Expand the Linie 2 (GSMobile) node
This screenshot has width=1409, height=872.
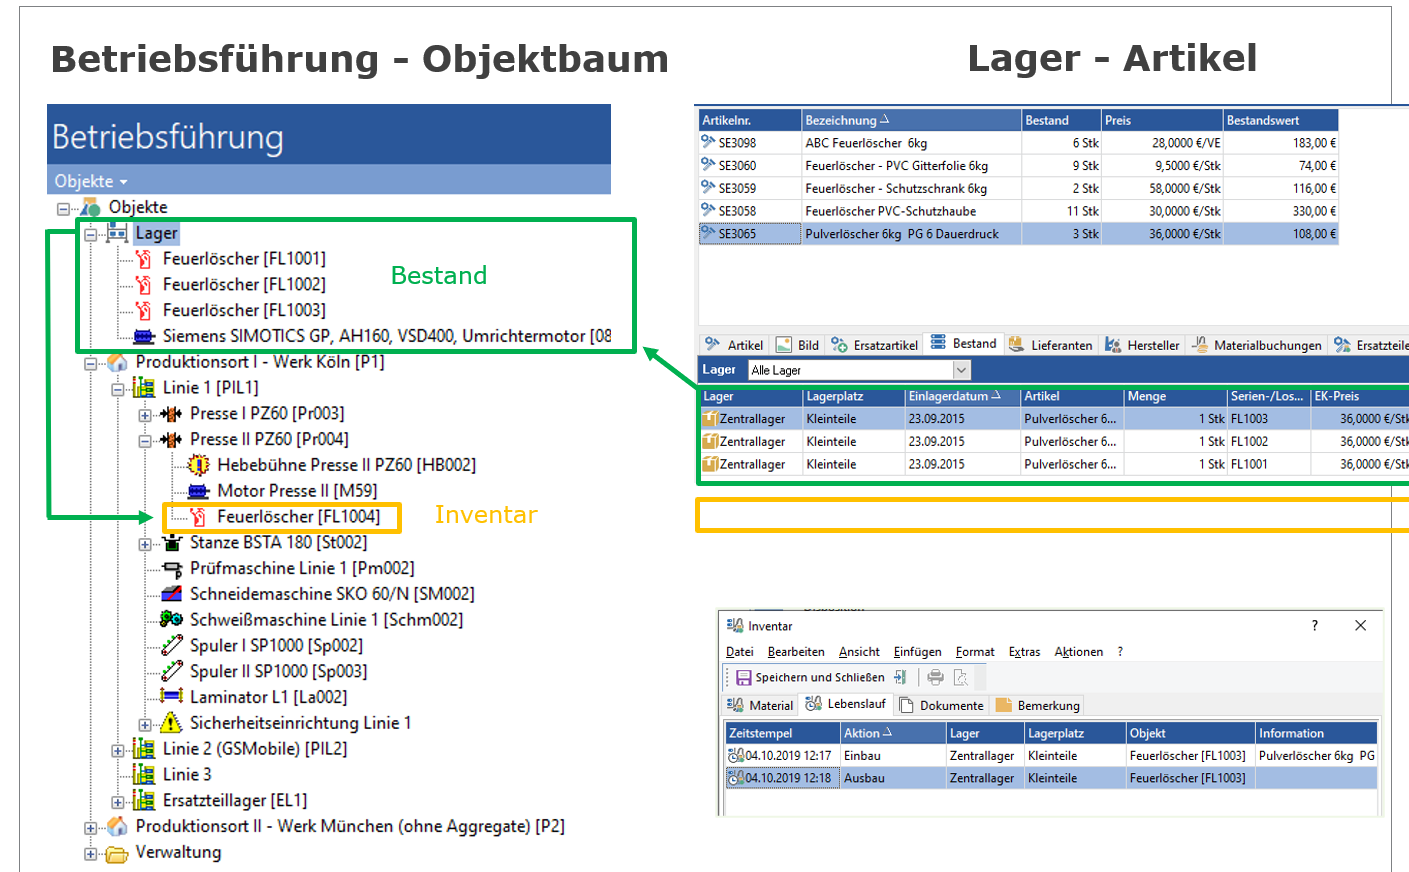pos(118,750)
